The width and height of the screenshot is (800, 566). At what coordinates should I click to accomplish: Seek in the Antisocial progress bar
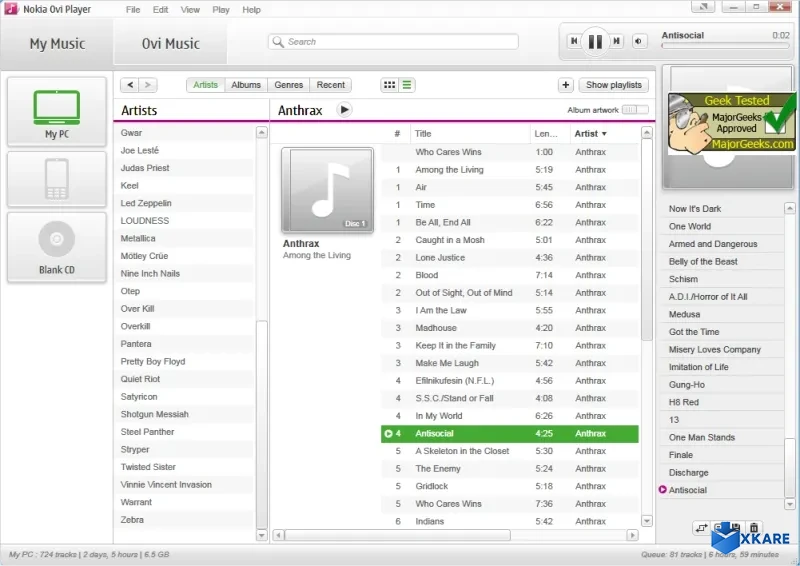pyautogui.click(x=725, y=46)
